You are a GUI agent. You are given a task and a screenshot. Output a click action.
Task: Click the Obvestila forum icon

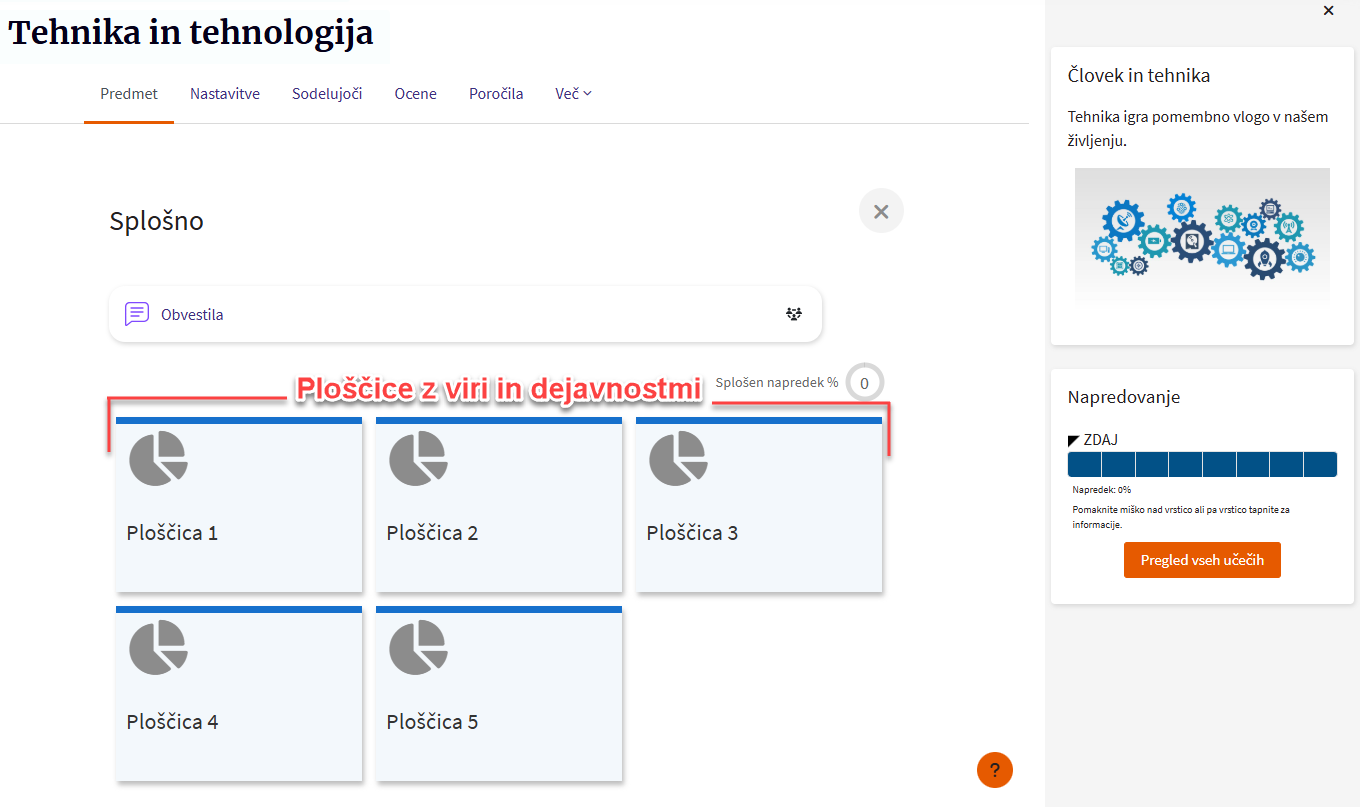[137, 314]
